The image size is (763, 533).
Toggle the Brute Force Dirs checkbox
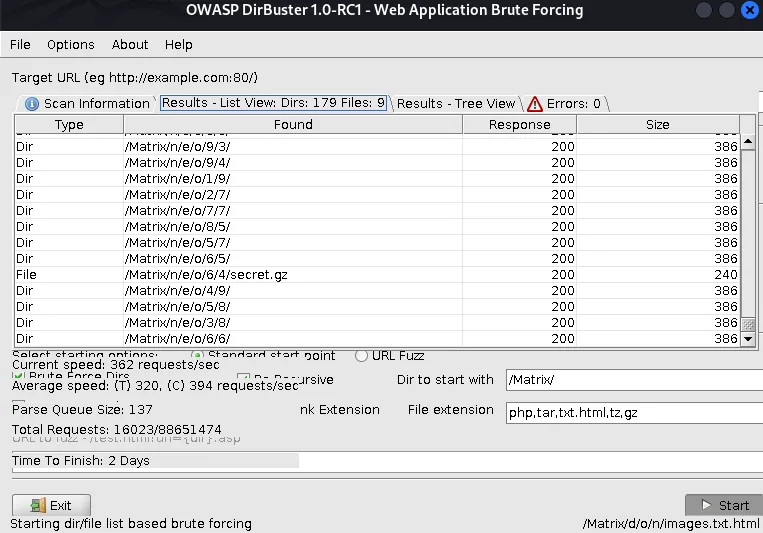18,375
